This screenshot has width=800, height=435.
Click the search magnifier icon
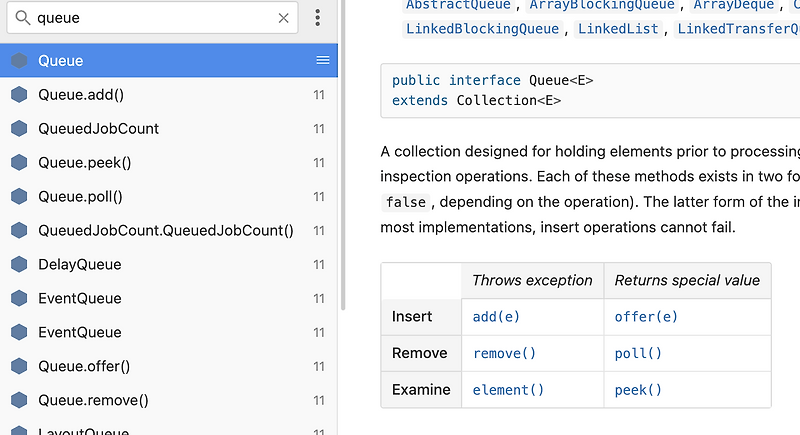[x=22, y=18]
